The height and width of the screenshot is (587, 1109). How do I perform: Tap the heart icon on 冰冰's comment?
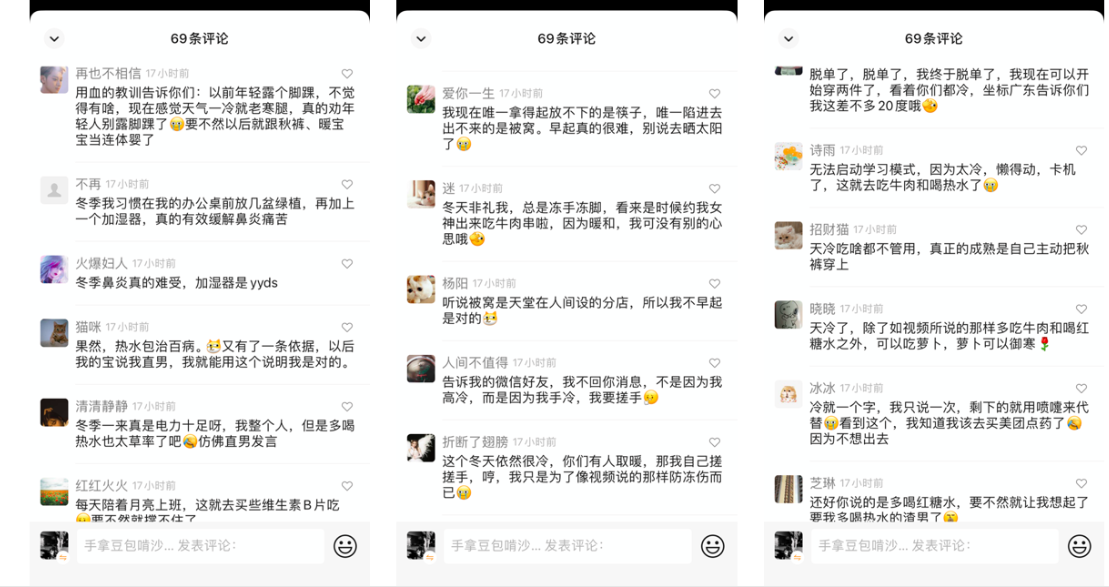pos(1081,388)
